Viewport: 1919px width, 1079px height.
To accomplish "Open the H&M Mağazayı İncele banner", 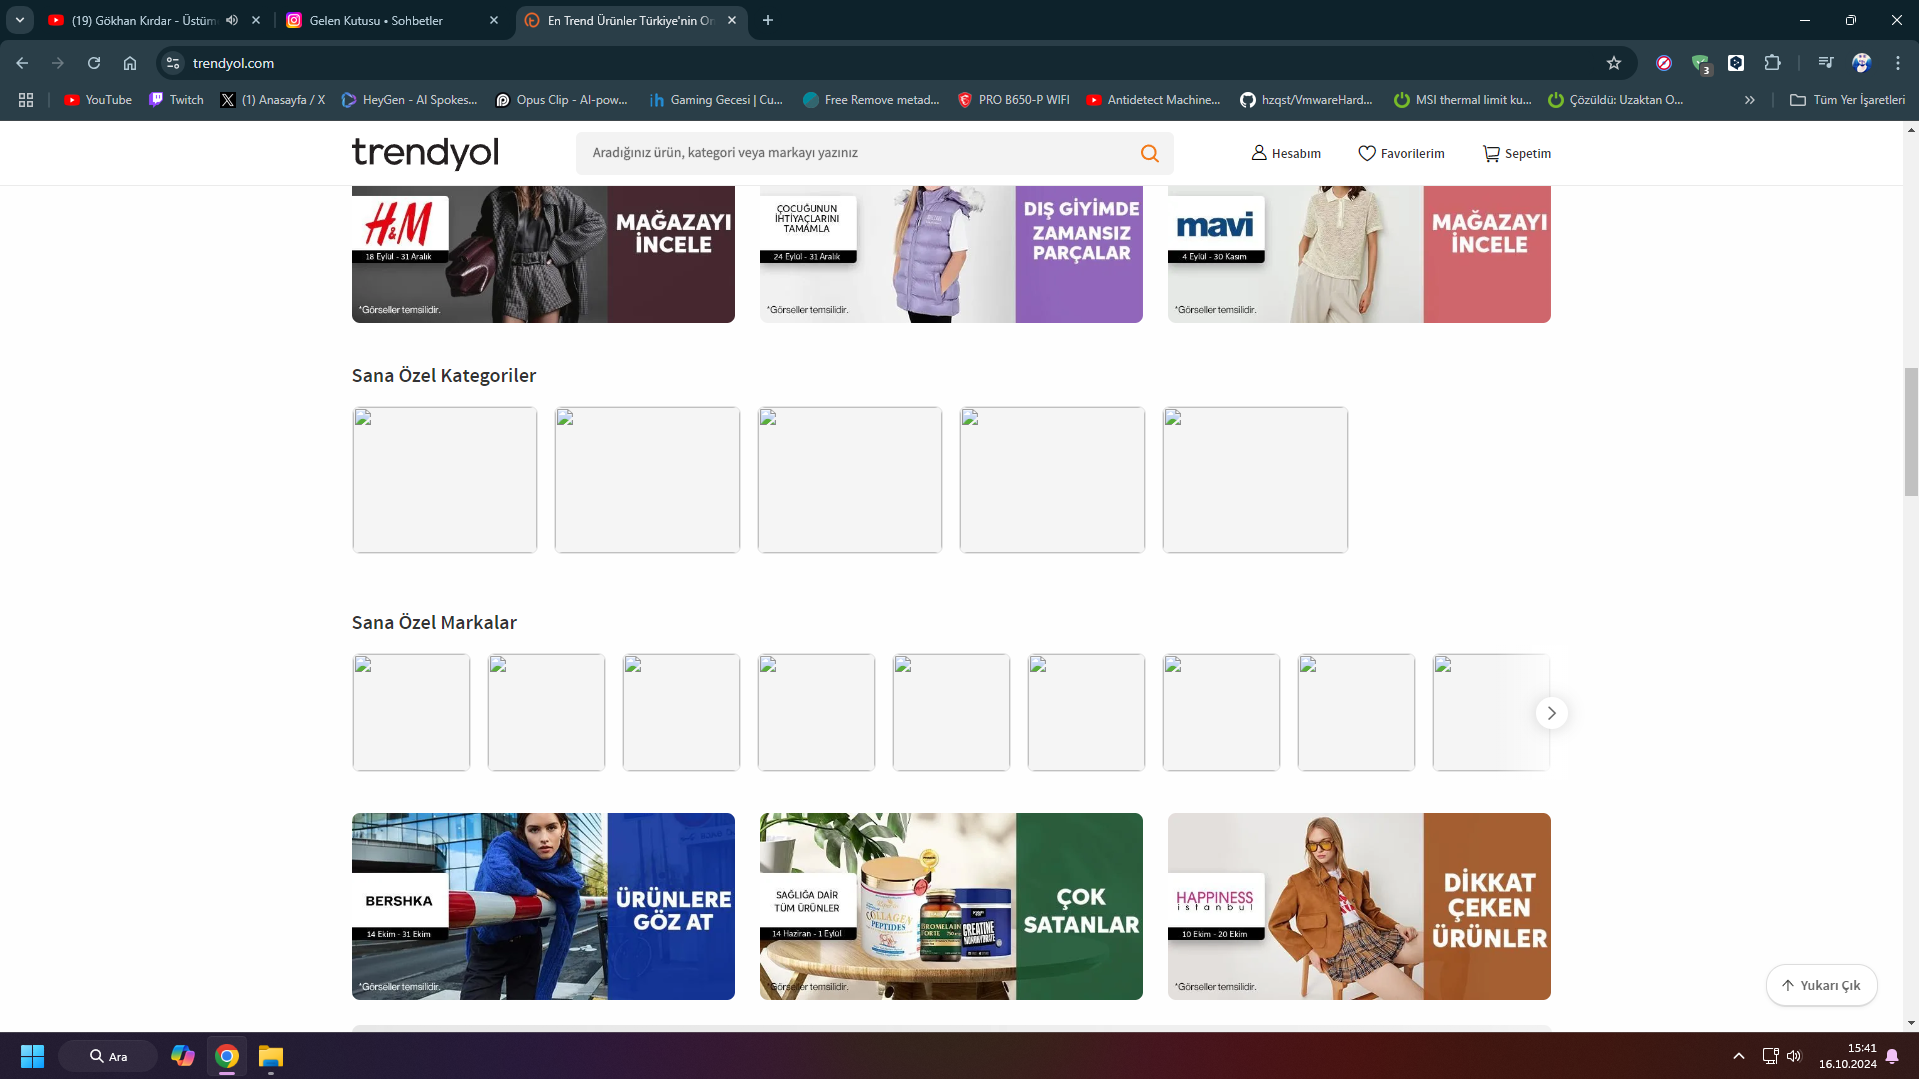I will (543, 254).
